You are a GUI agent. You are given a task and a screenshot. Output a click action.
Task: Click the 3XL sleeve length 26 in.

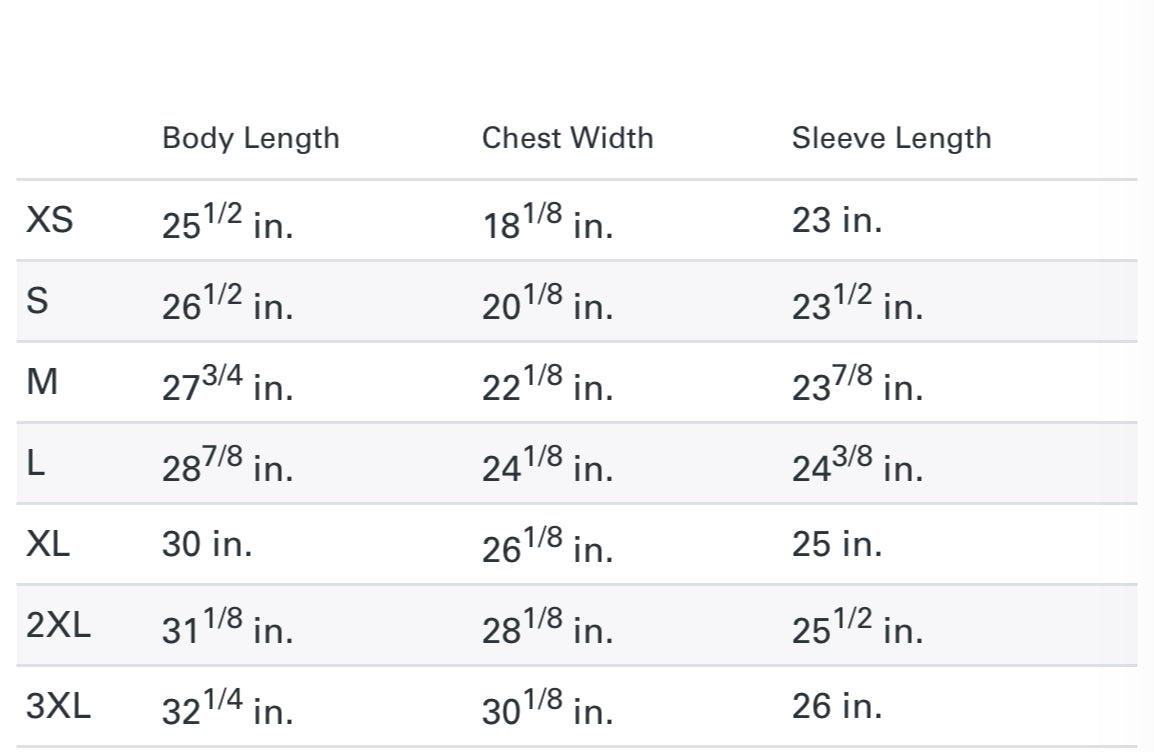point(837,706)
